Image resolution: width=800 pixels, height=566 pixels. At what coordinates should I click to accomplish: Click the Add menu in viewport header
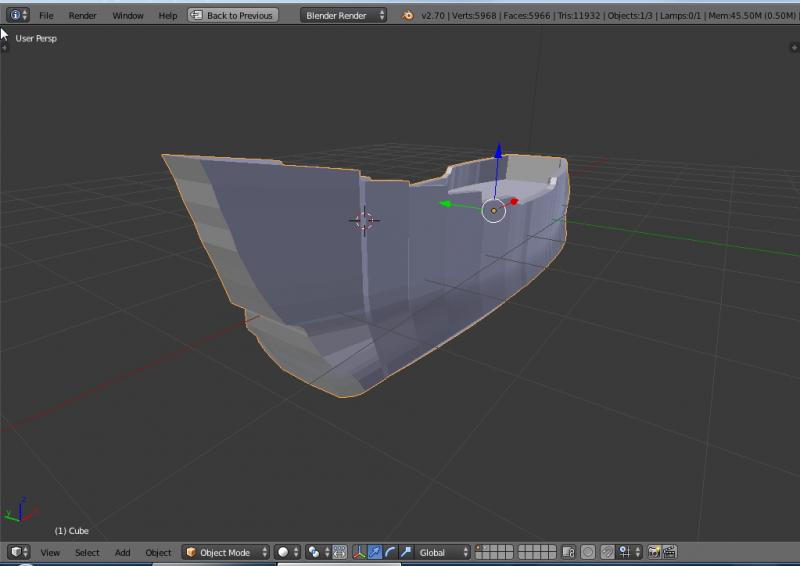point(122,552)
